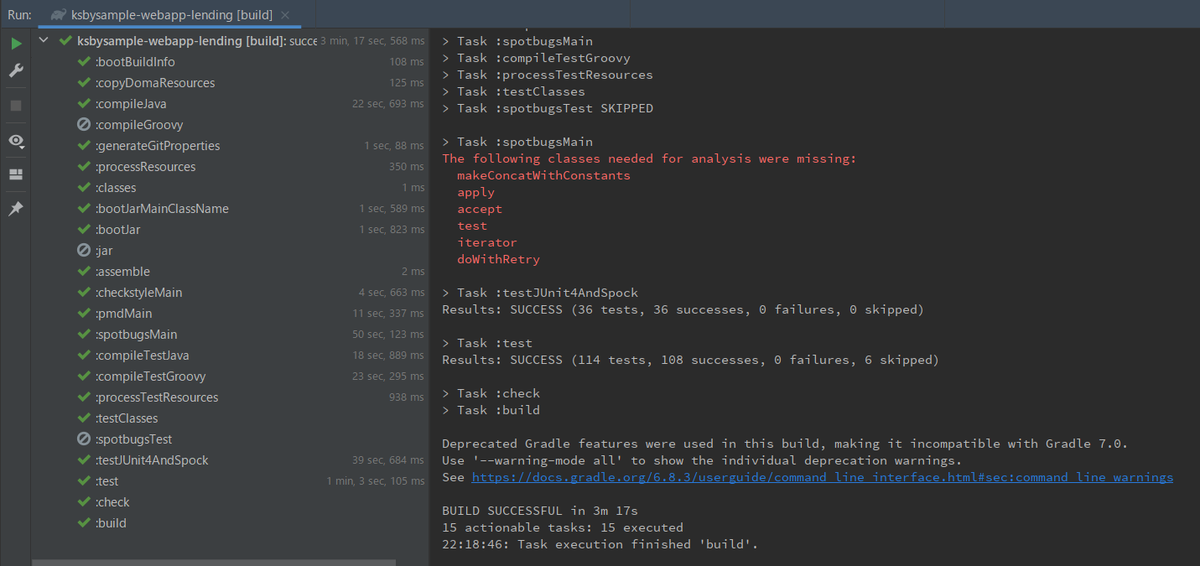Select the :generateGitProperties task row
Viewport: 1200px width, 566px height.
[231, 146]
